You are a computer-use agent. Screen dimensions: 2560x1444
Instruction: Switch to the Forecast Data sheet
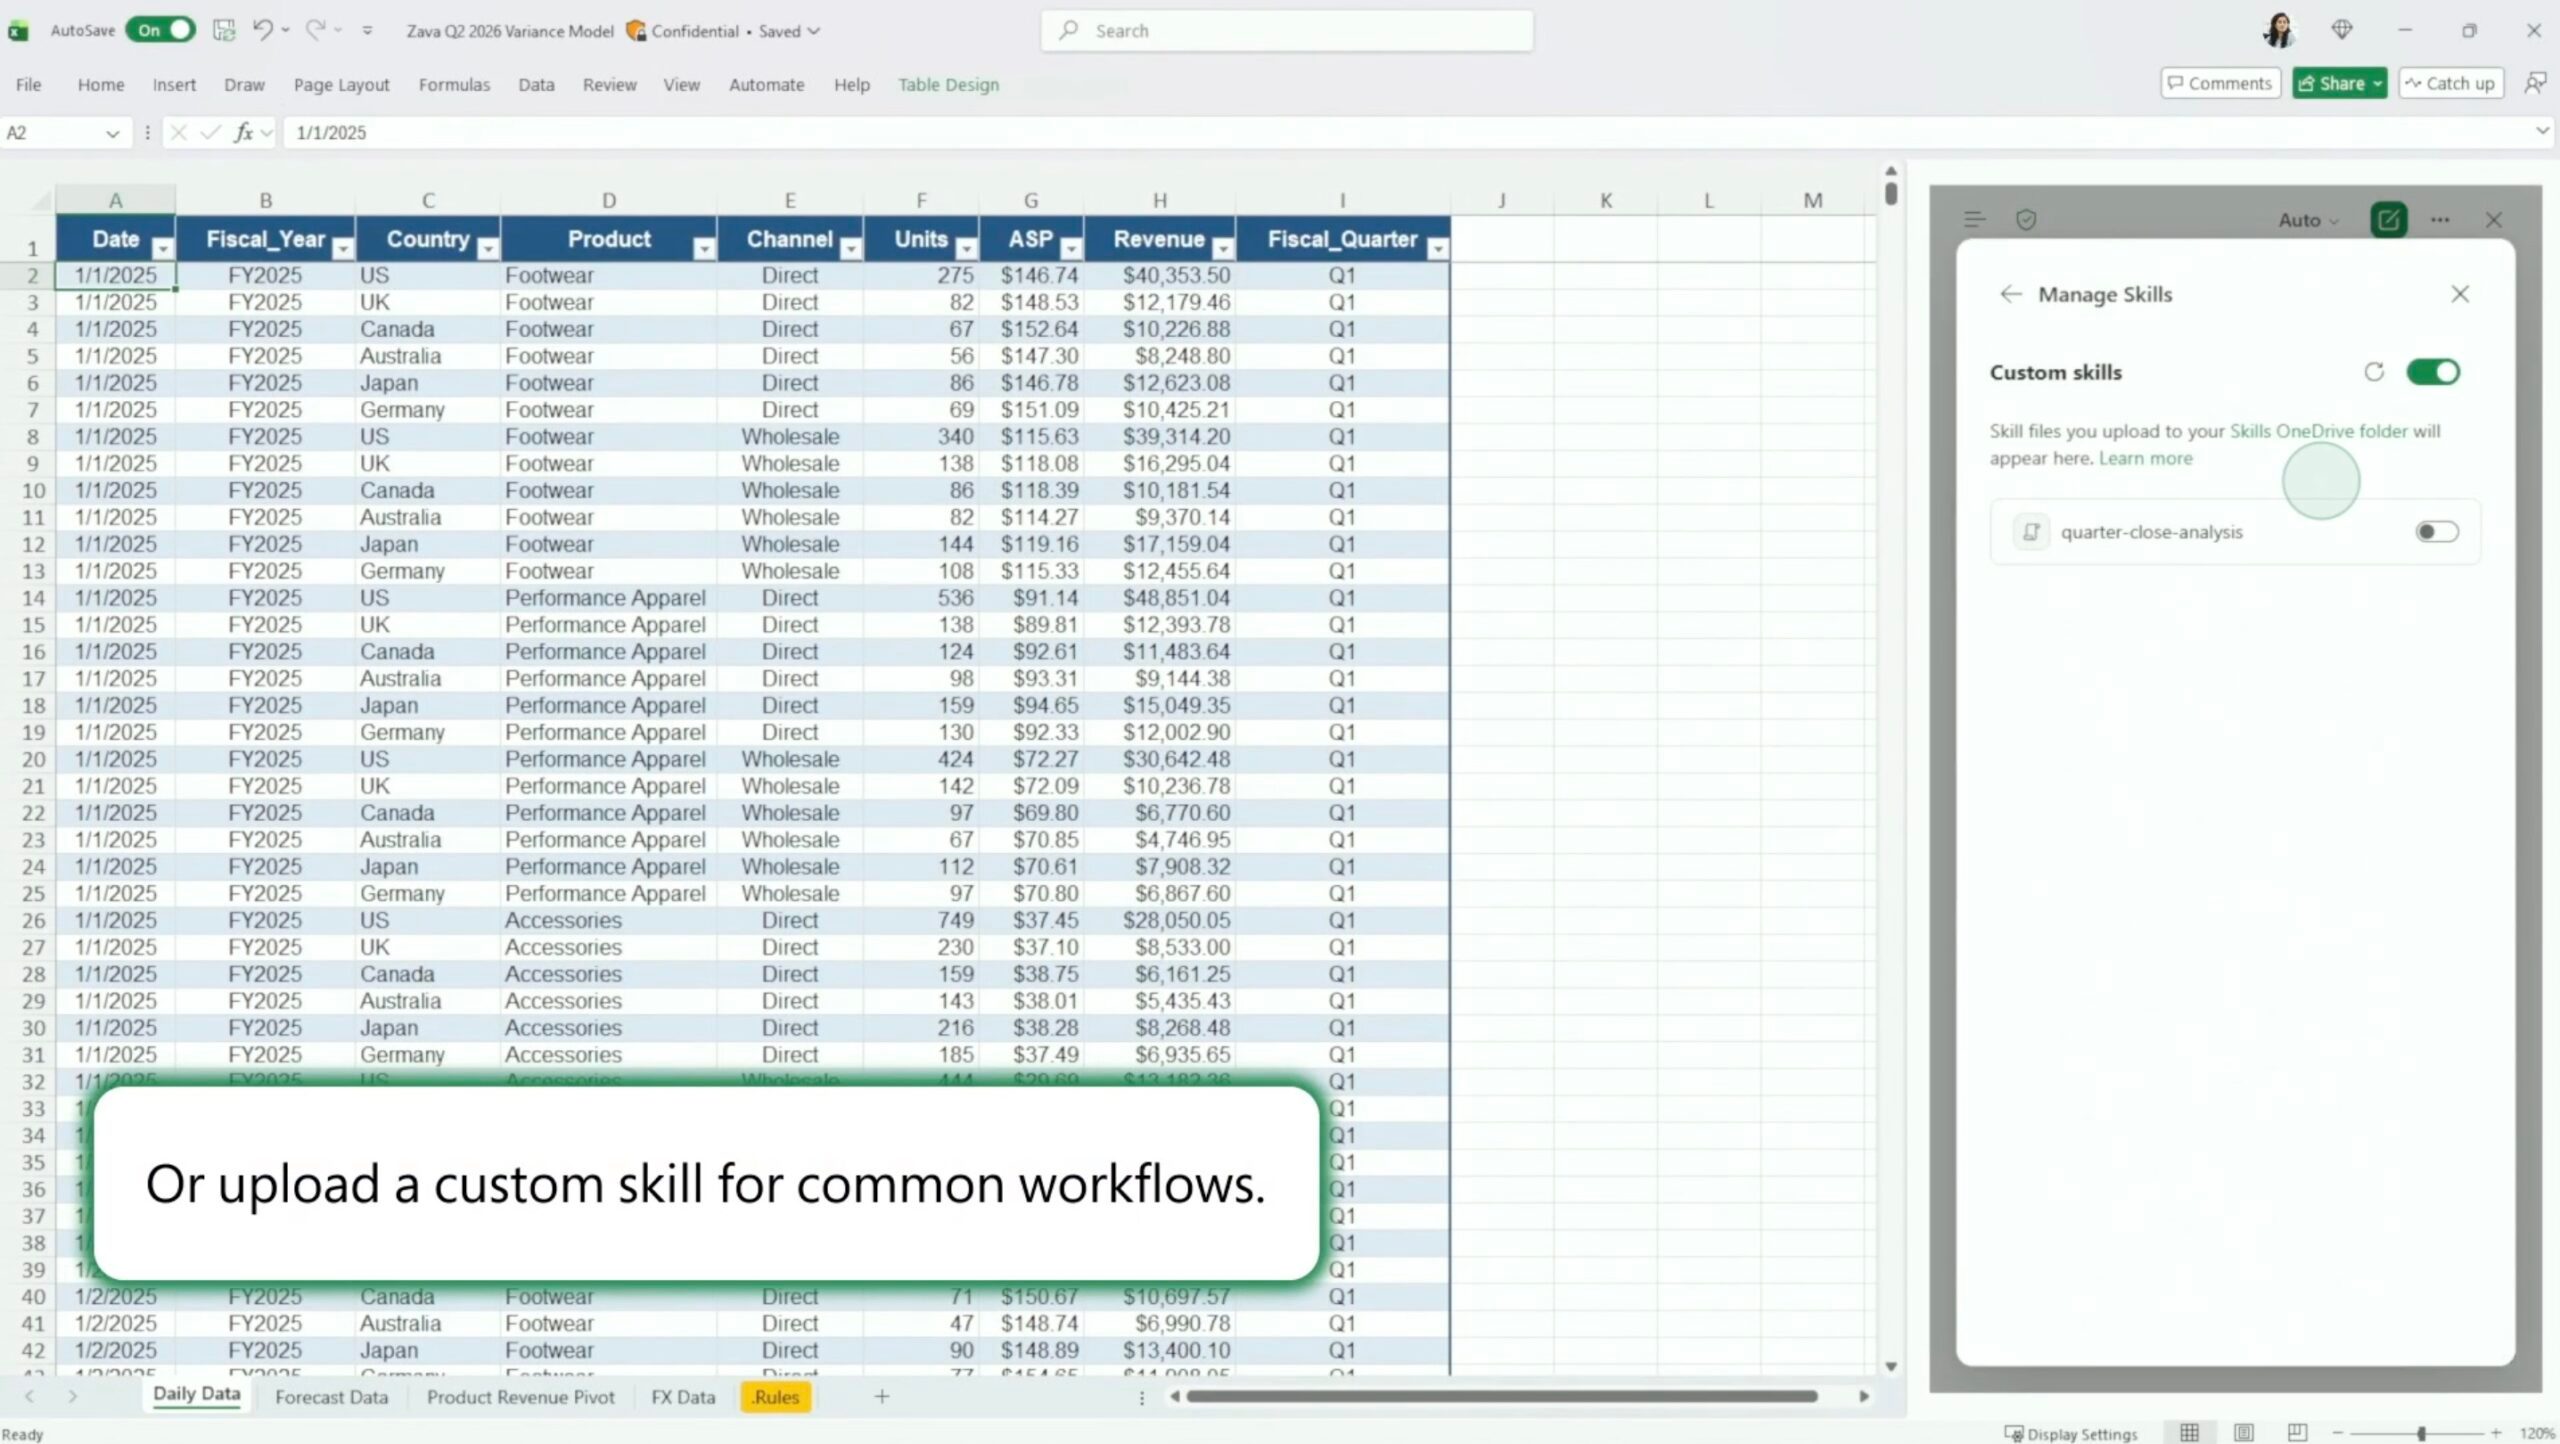(331, 1397)
